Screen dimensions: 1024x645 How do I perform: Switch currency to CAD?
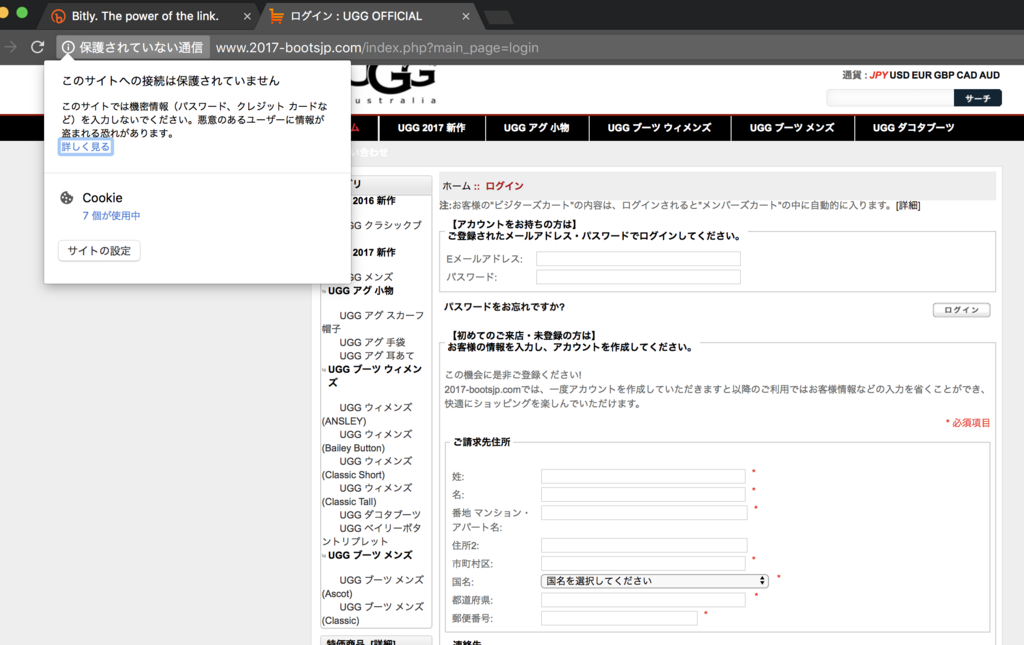tap(967, 75)
